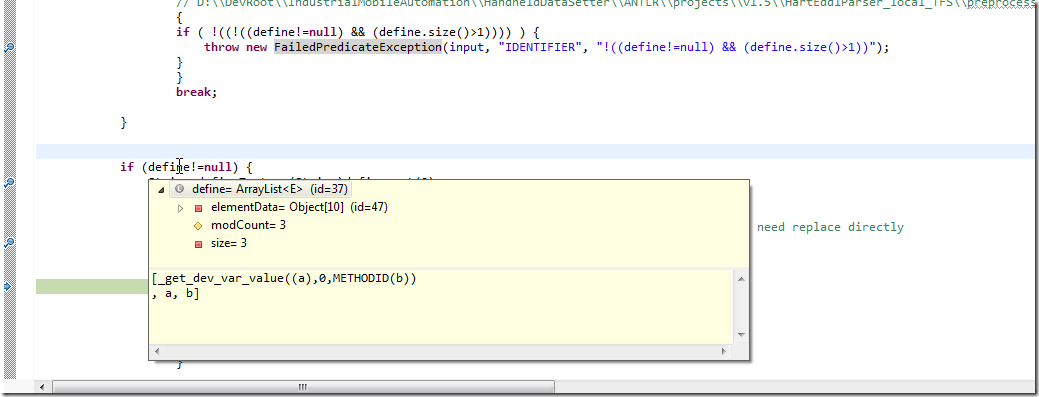This screenshot has width=1039, height=397.
Task: Click the 'if (define!=null) {' line
Action: [x=186, y=167]
